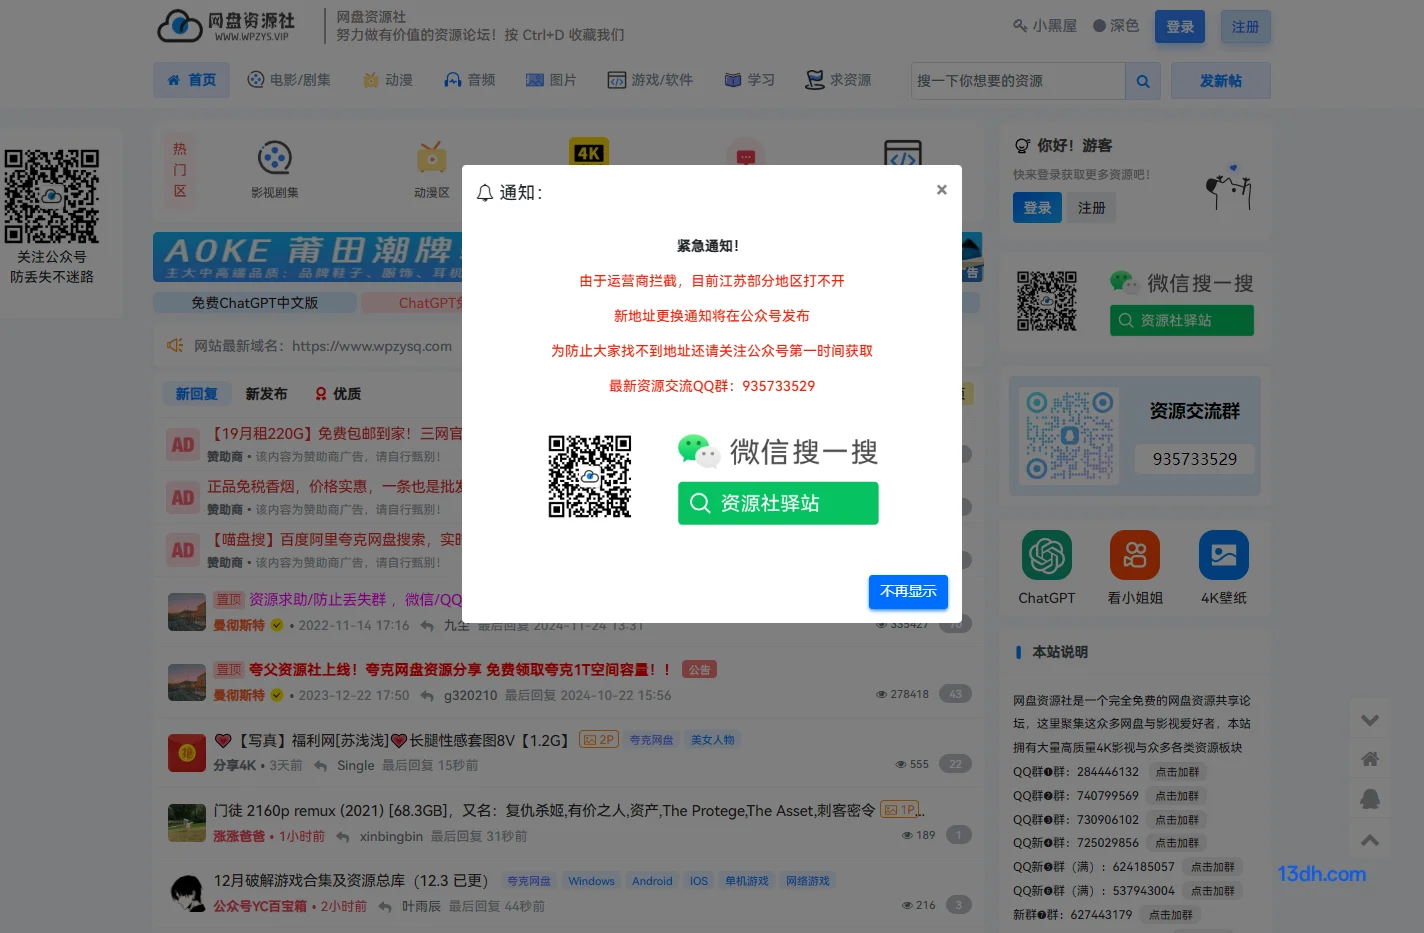Click 不再显示 button in dialog
This screenshot has height=933, width=1424.
point(908,592)
